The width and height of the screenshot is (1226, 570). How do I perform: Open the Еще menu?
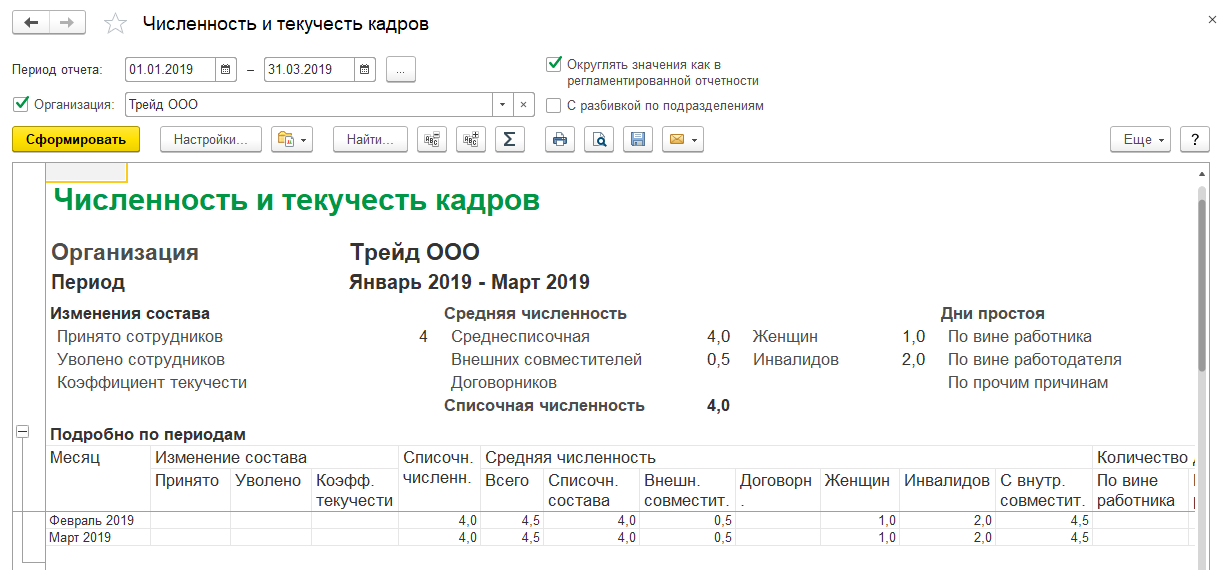pos(1141,140)
